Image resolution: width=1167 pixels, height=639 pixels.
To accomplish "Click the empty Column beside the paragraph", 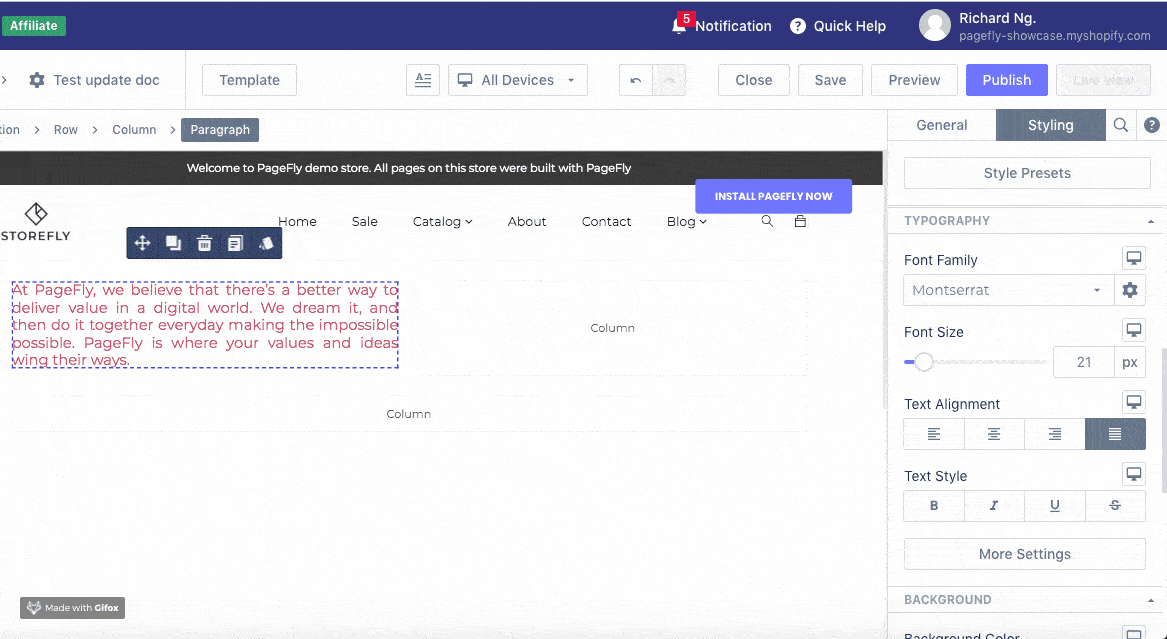I will (612, 328).
